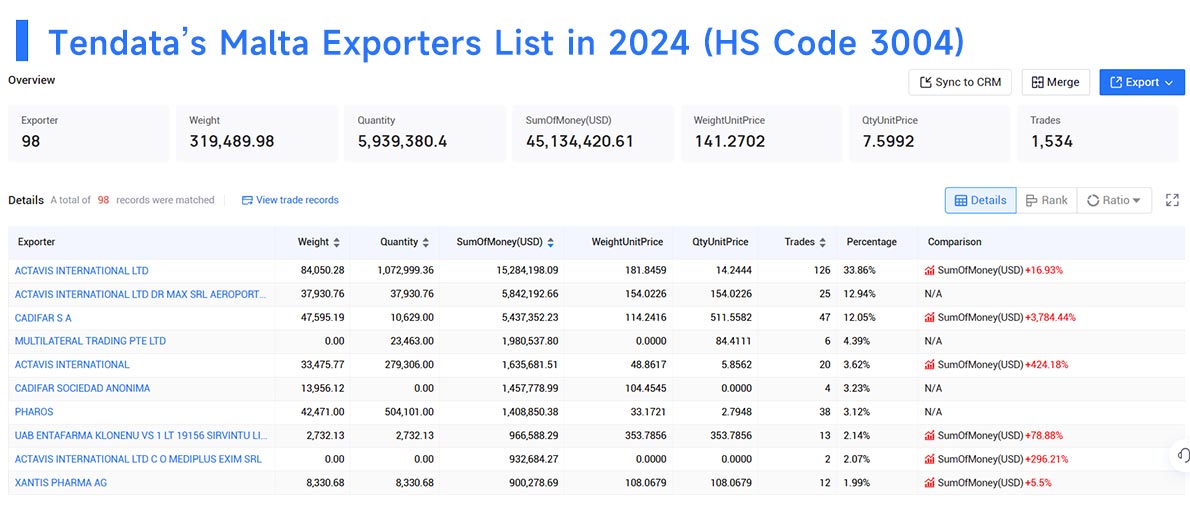
Task: Click QtyUnitPrice value 7.5992
Action: coord(888,141)
